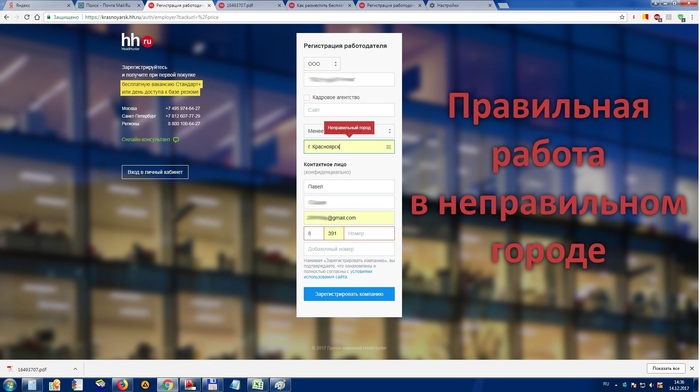Screen dimensions: 700x392
Task: Click Зарегистрировать компанию button
Action: click(349, 294)
